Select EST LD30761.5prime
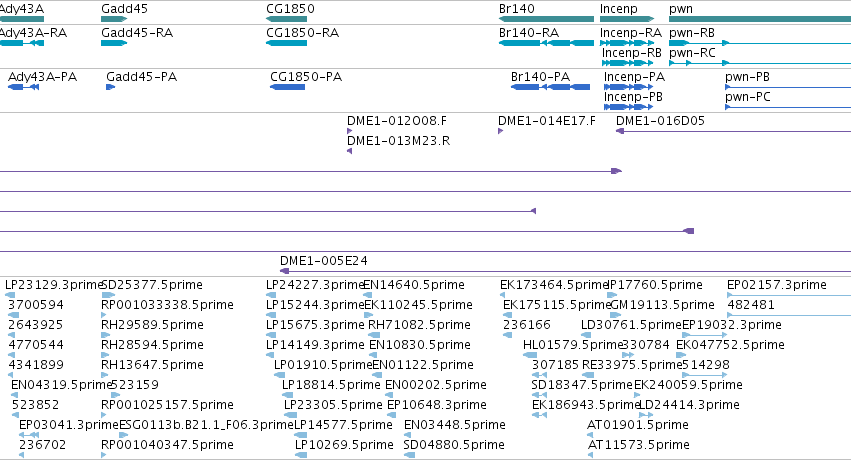Image resolution: width=851 pixels, height=460 pixels. click(631, 325)
